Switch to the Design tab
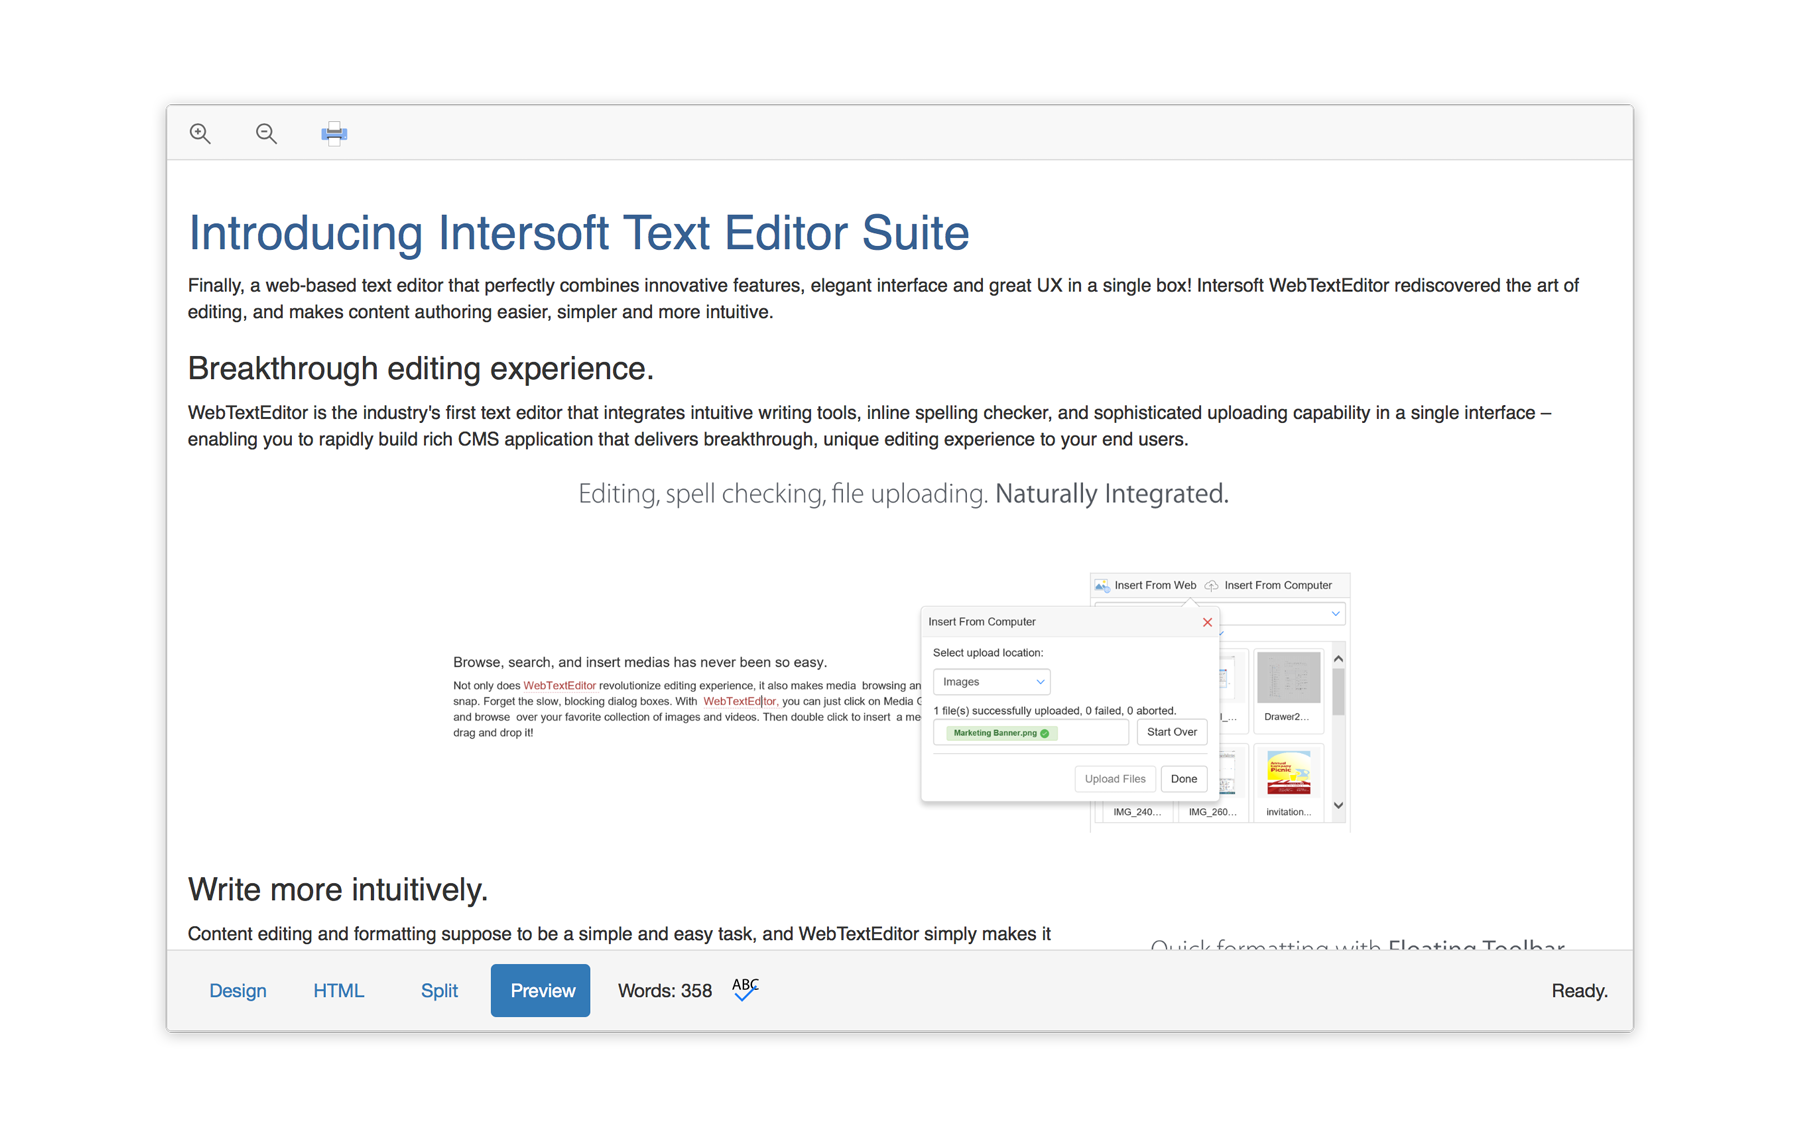This screenshot has width=1800, height=1140. click(x=238, y=991)
